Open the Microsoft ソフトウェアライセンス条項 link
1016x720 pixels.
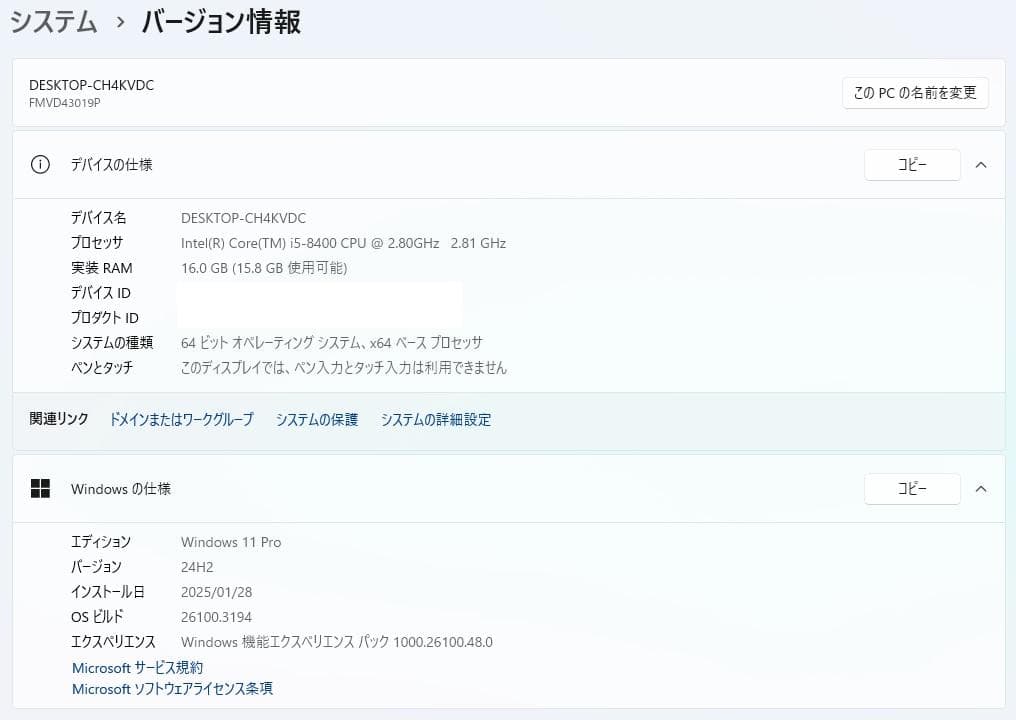click(x=172, y=688)
